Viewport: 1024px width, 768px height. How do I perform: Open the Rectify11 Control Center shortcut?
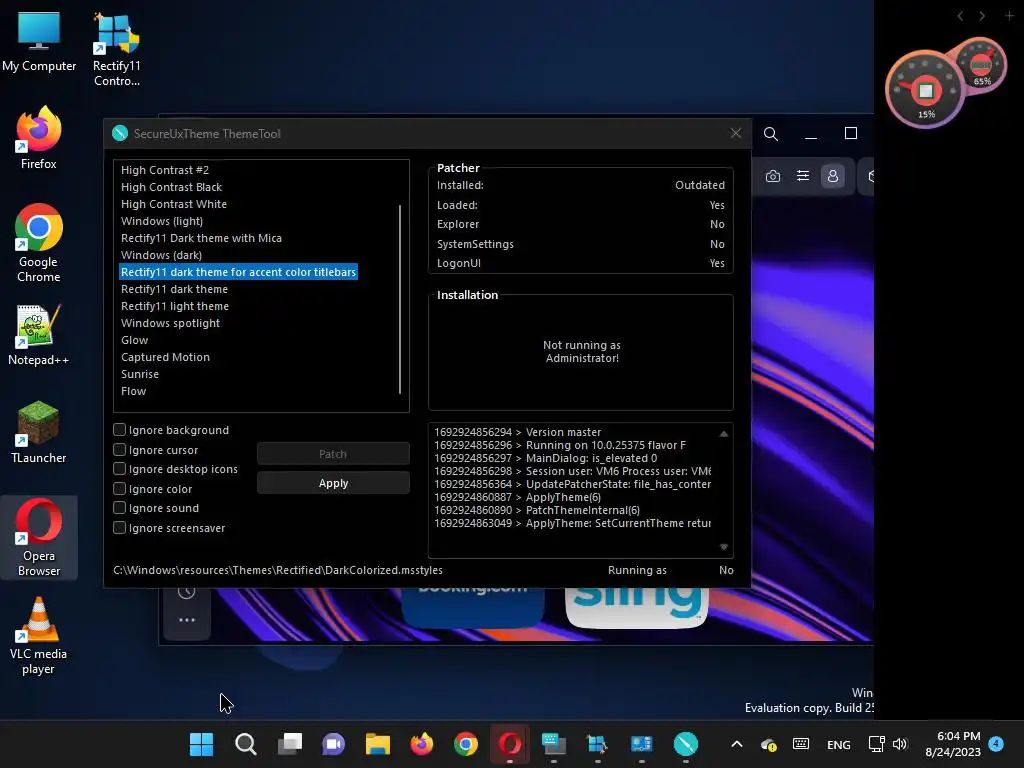pyautogui.click(x=116, y=48)
